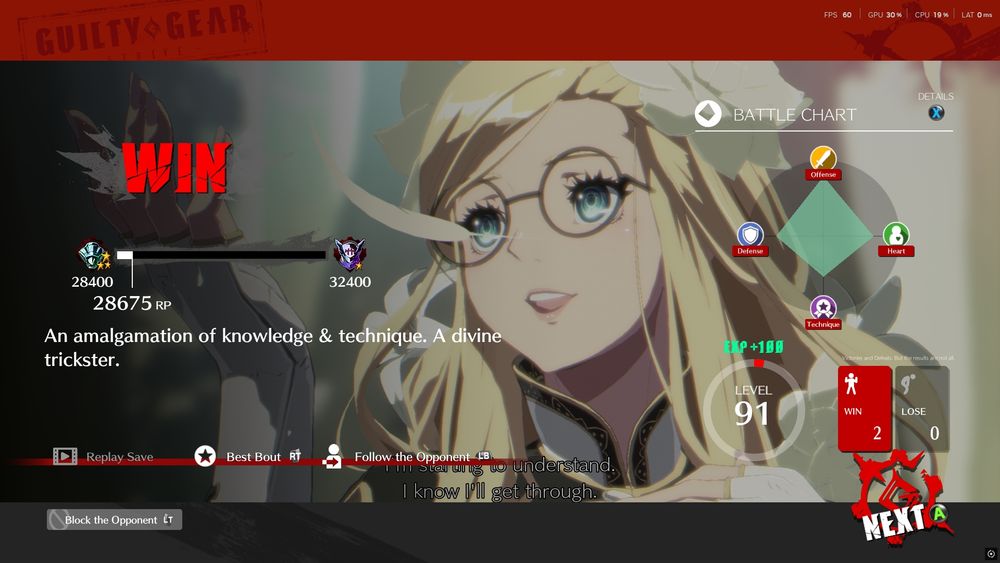Click the GPU 30% overlay readout
Viewport: 1000px width, 563px height.
point(885,15)
